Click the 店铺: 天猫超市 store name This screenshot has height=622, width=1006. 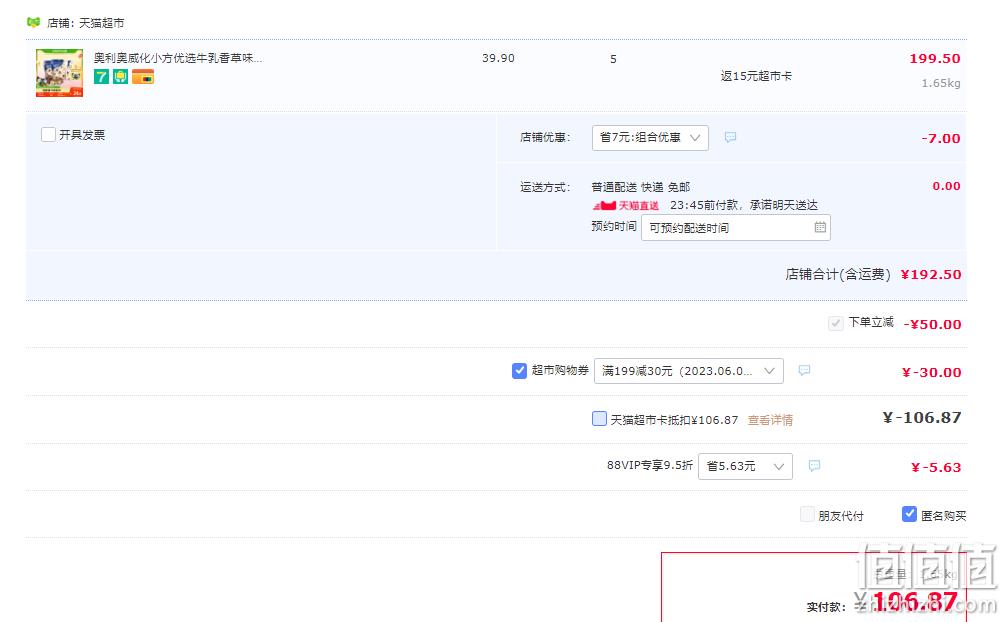coord(85,23)
